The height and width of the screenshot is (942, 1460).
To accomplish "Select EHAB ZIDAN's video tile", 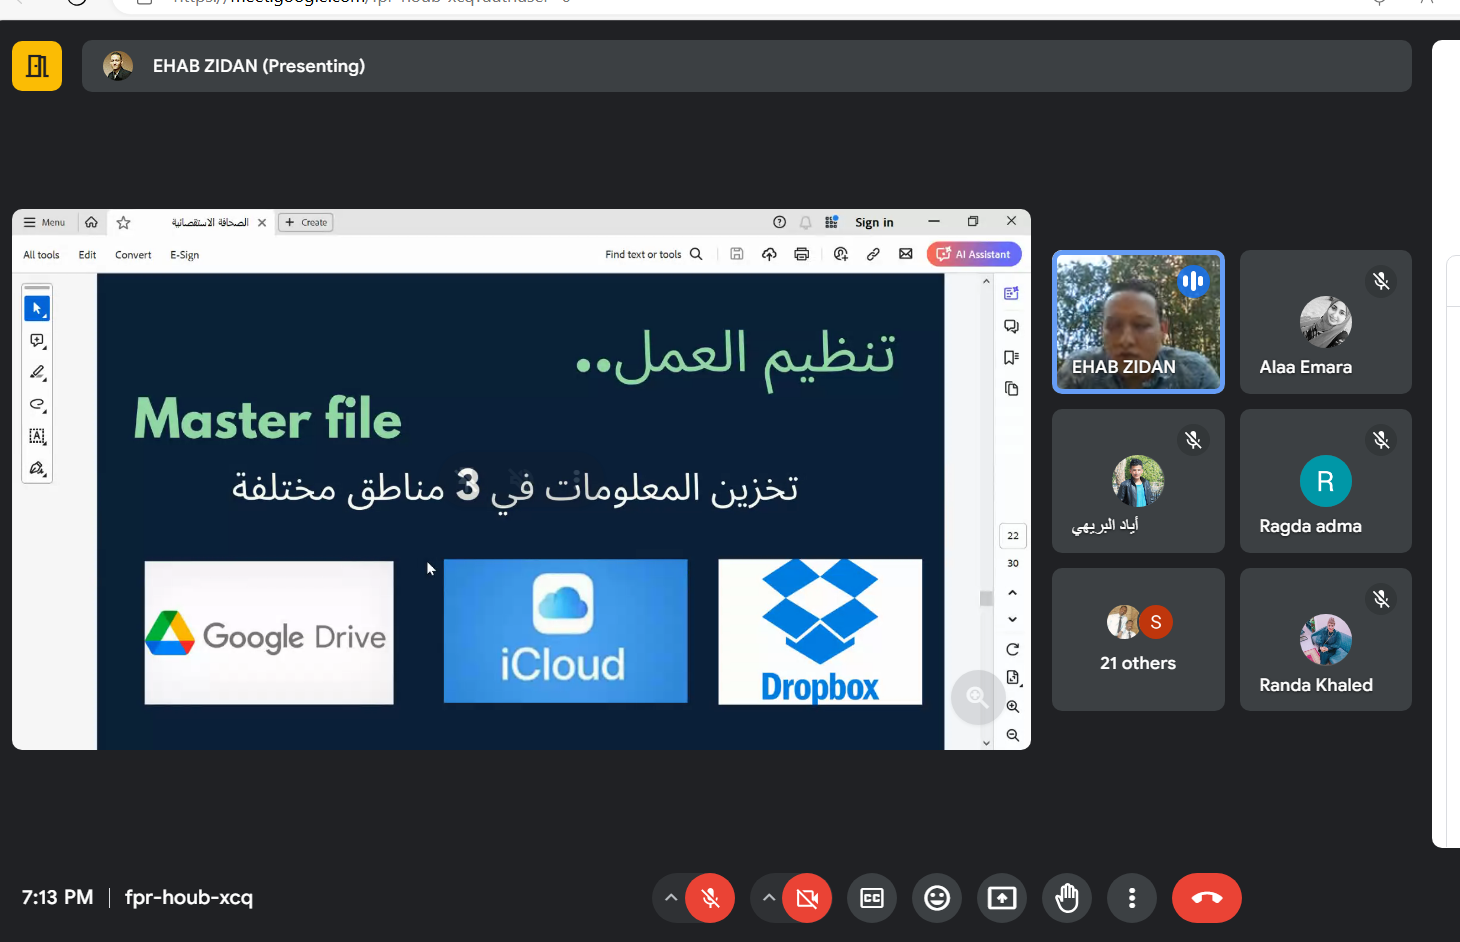I will [x=1138, y=322].
